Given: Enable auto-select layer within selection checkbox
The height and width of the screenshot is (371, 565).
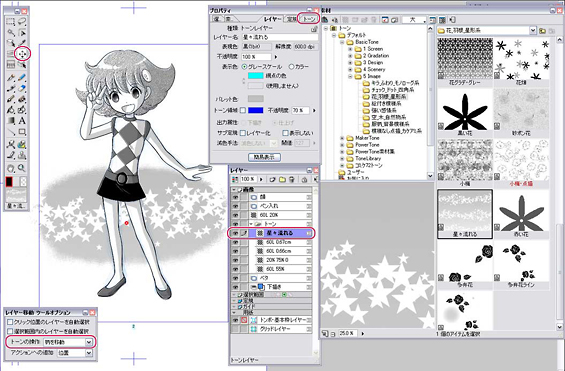Looking at the screenshot, I should [10, 331].
